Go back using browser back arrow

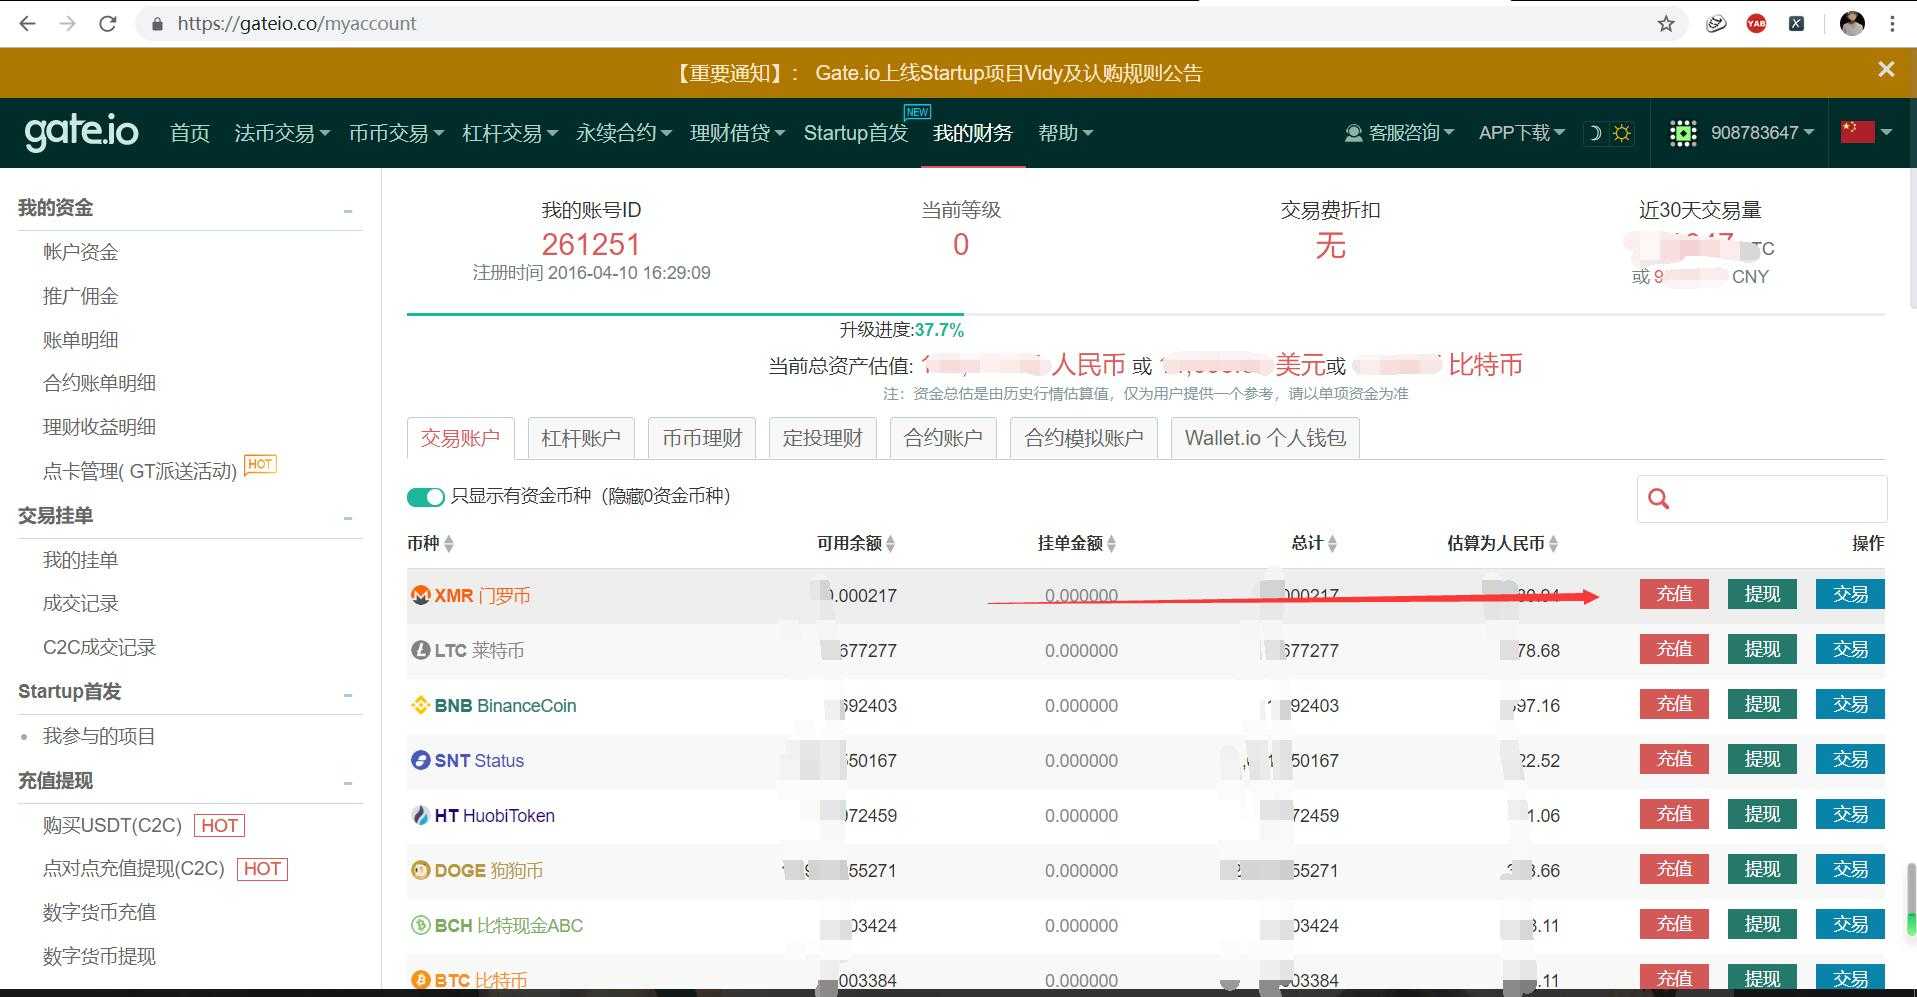pos(27,24)
